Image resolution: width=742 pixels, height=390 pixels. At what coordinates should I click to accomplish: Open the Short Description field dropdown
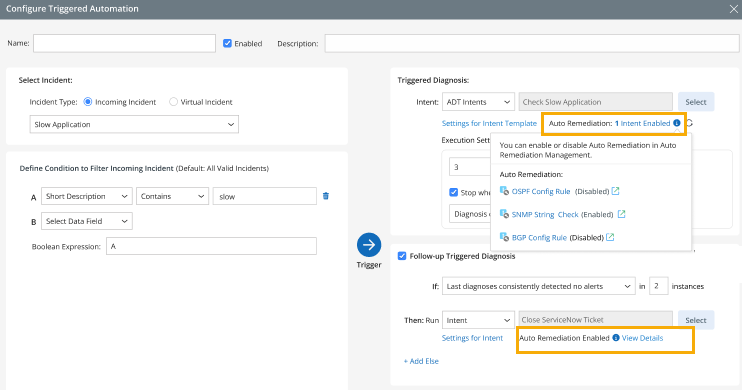(x=87, y=196)
